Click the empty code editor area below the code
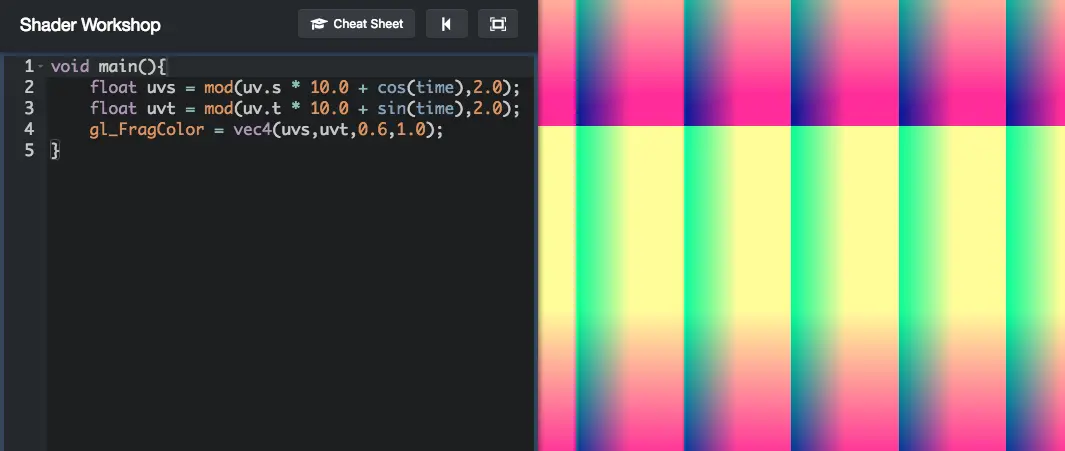The image size is (1065, 451). click(291, 306)
